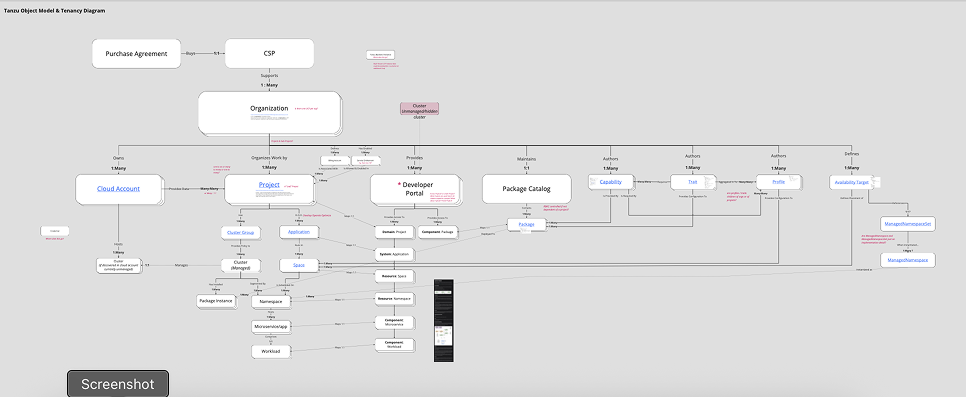Select the Microservice/app node
Screen dimensions: 966x397
[270, 326]
